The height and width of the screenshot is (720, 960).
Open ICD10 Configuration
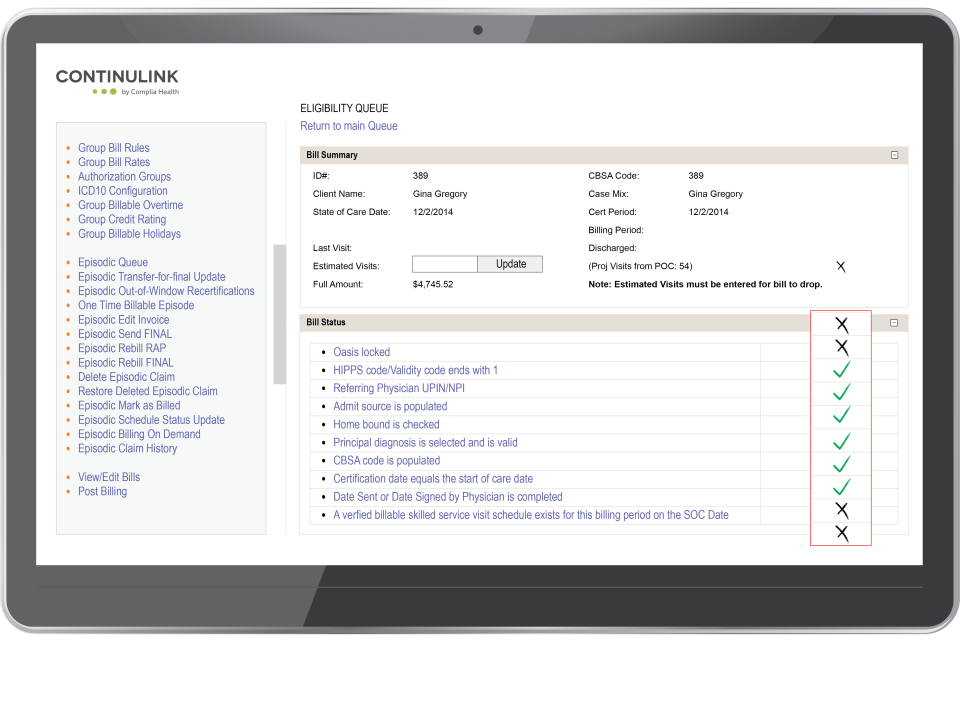(123, 190)
